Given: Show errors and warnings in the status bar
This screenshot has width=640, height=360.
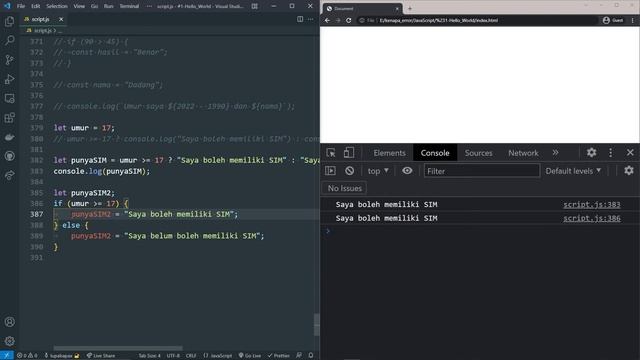Looking at the screenshot, I should coord(27,356).
